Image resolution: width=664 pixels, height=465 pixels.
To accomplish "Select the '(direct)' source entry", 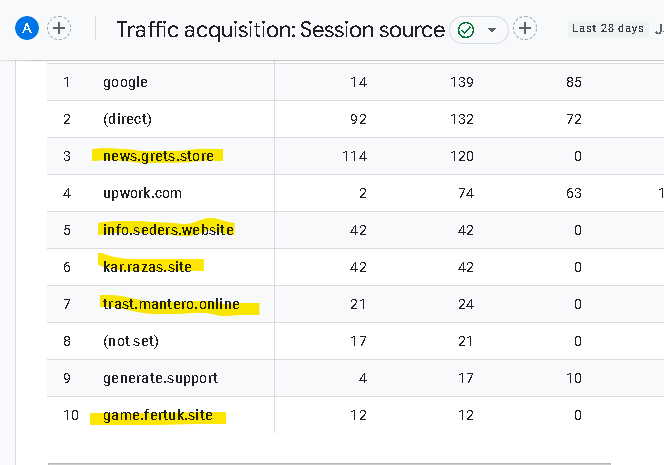I will tap(127, 119).
